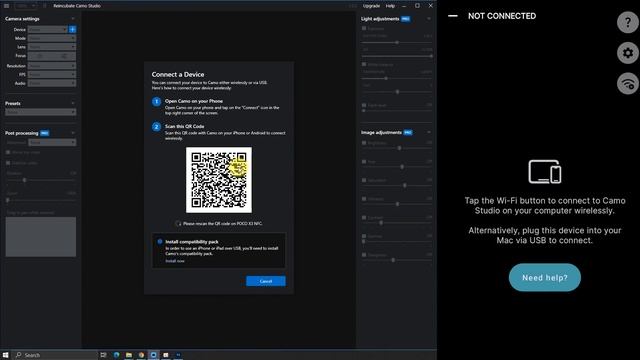Viewport: 640px width, 360px height.
Task: Click the Windows taskbar Search box
Action: tap(56, 355)
